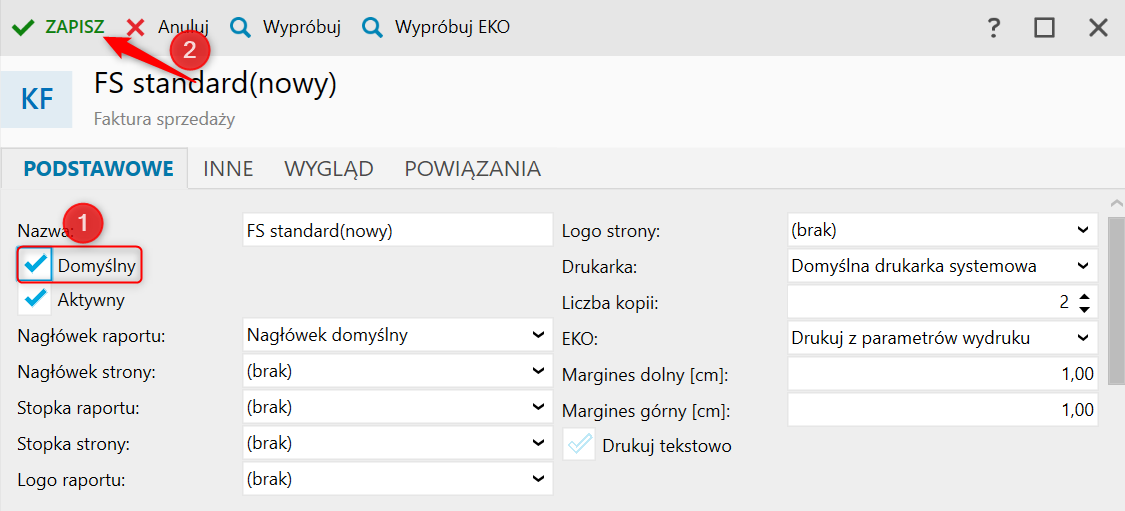Click the green ZAPISZ checkmark icon
The image size is (1125, 511).
click(x=23, y=27)
